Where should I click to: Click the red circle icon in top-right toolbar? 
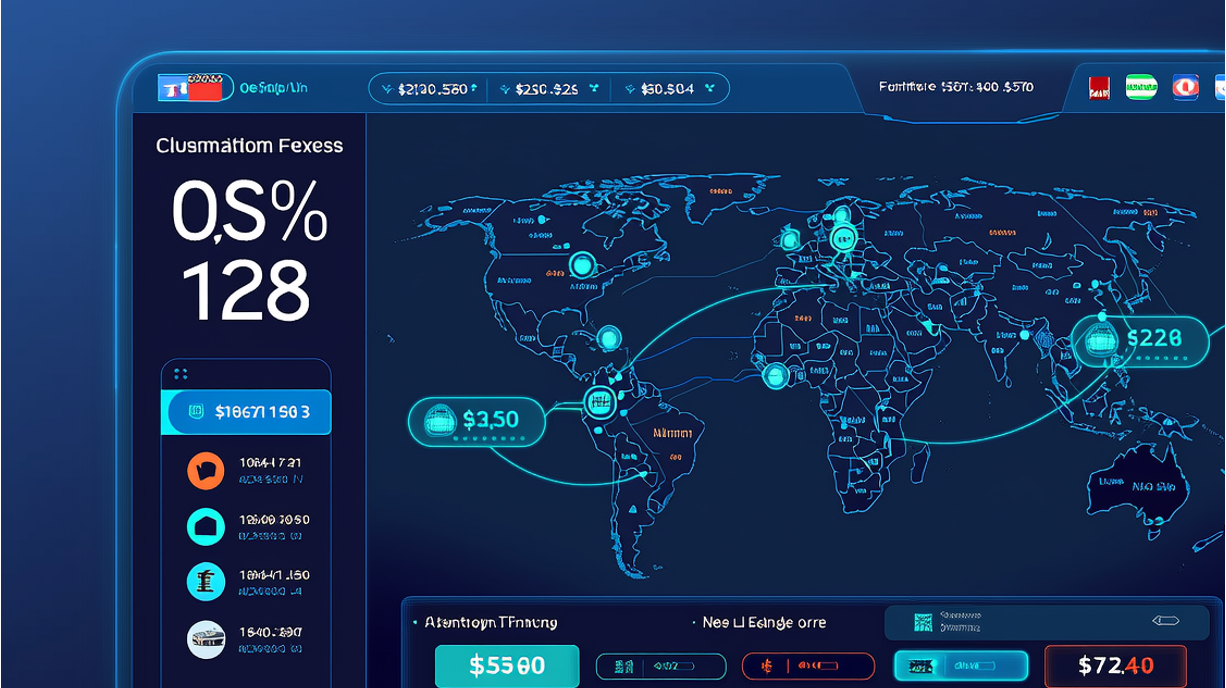1185,87
